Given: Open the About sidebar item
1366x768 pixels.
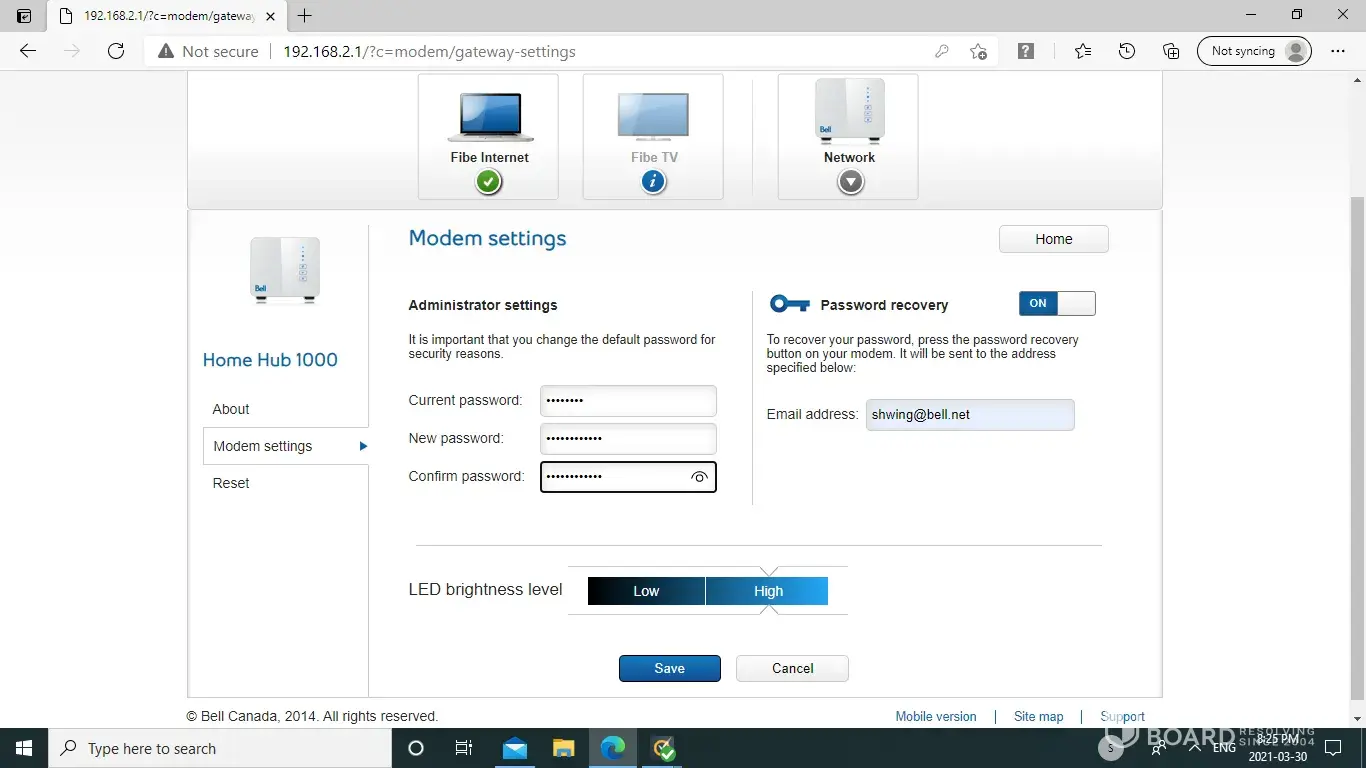Looking at the screenshot, I should (x=231, y=409).
